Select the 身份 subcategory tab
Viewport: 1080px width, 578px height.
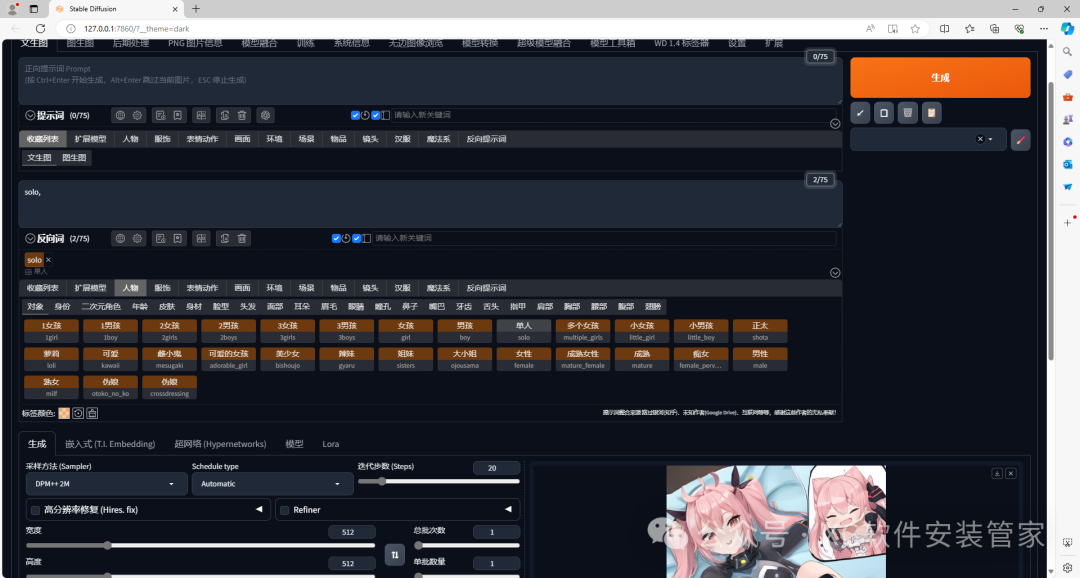[63, 307]
